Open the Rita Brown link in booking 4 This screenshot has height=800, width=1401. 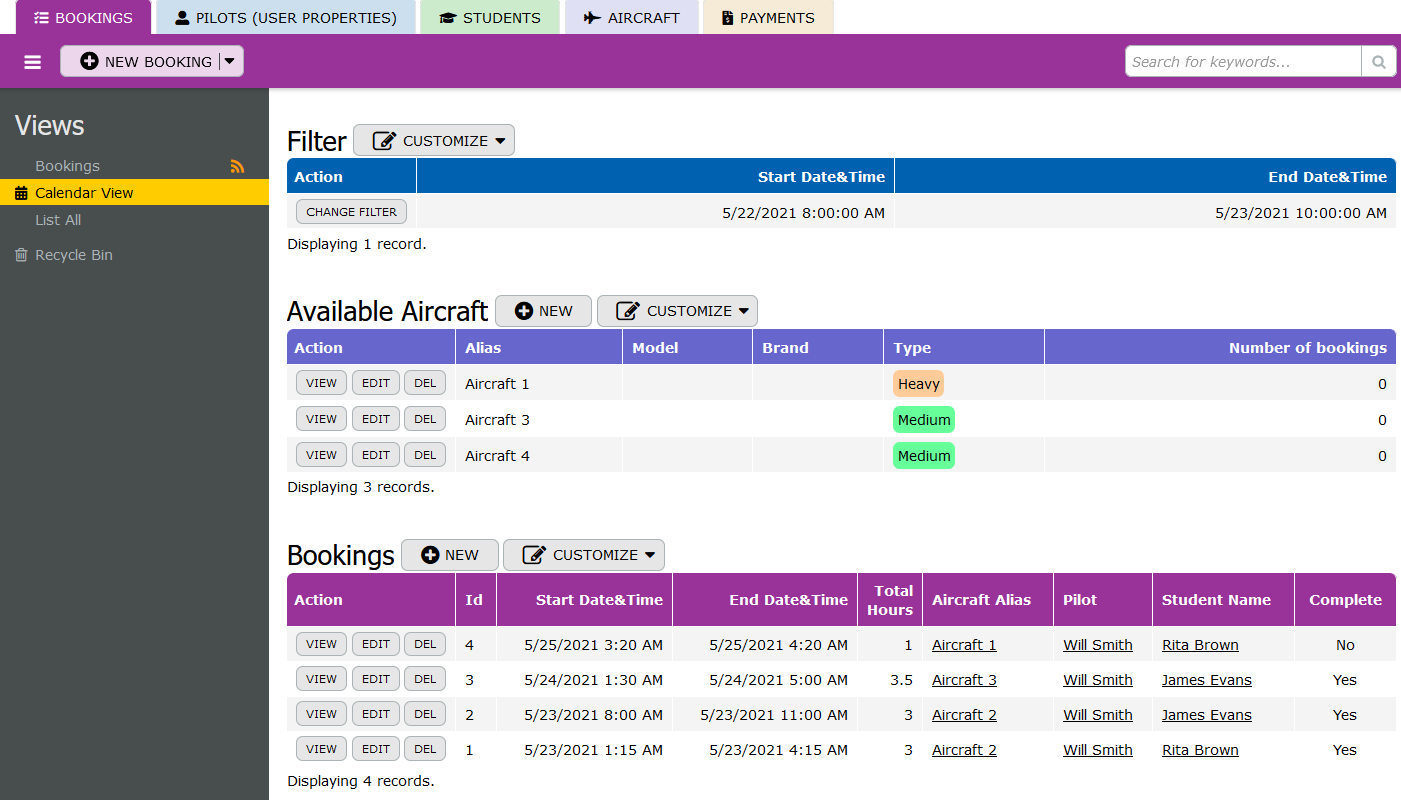pos(1200,645)
